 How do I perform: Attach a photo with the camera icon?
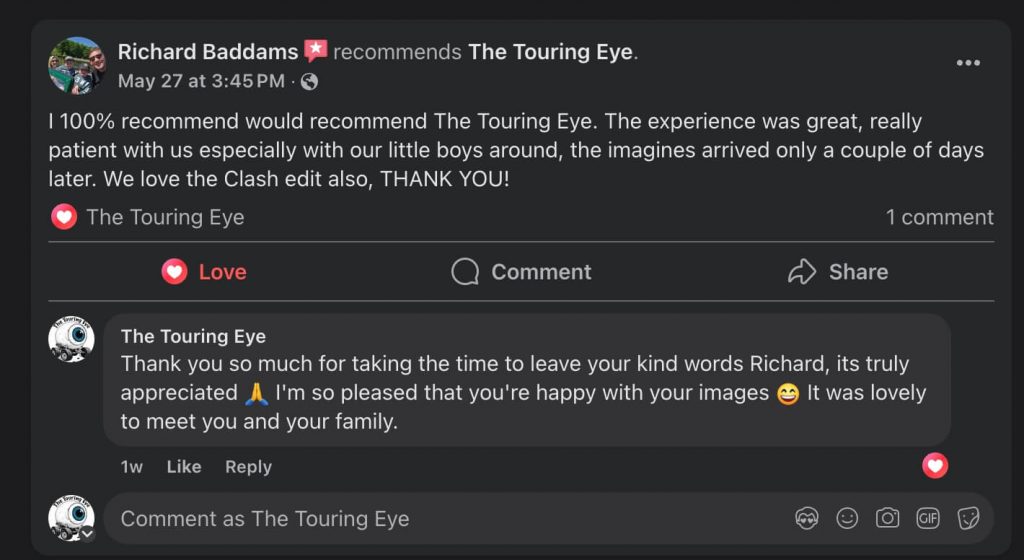click(887, 518)
